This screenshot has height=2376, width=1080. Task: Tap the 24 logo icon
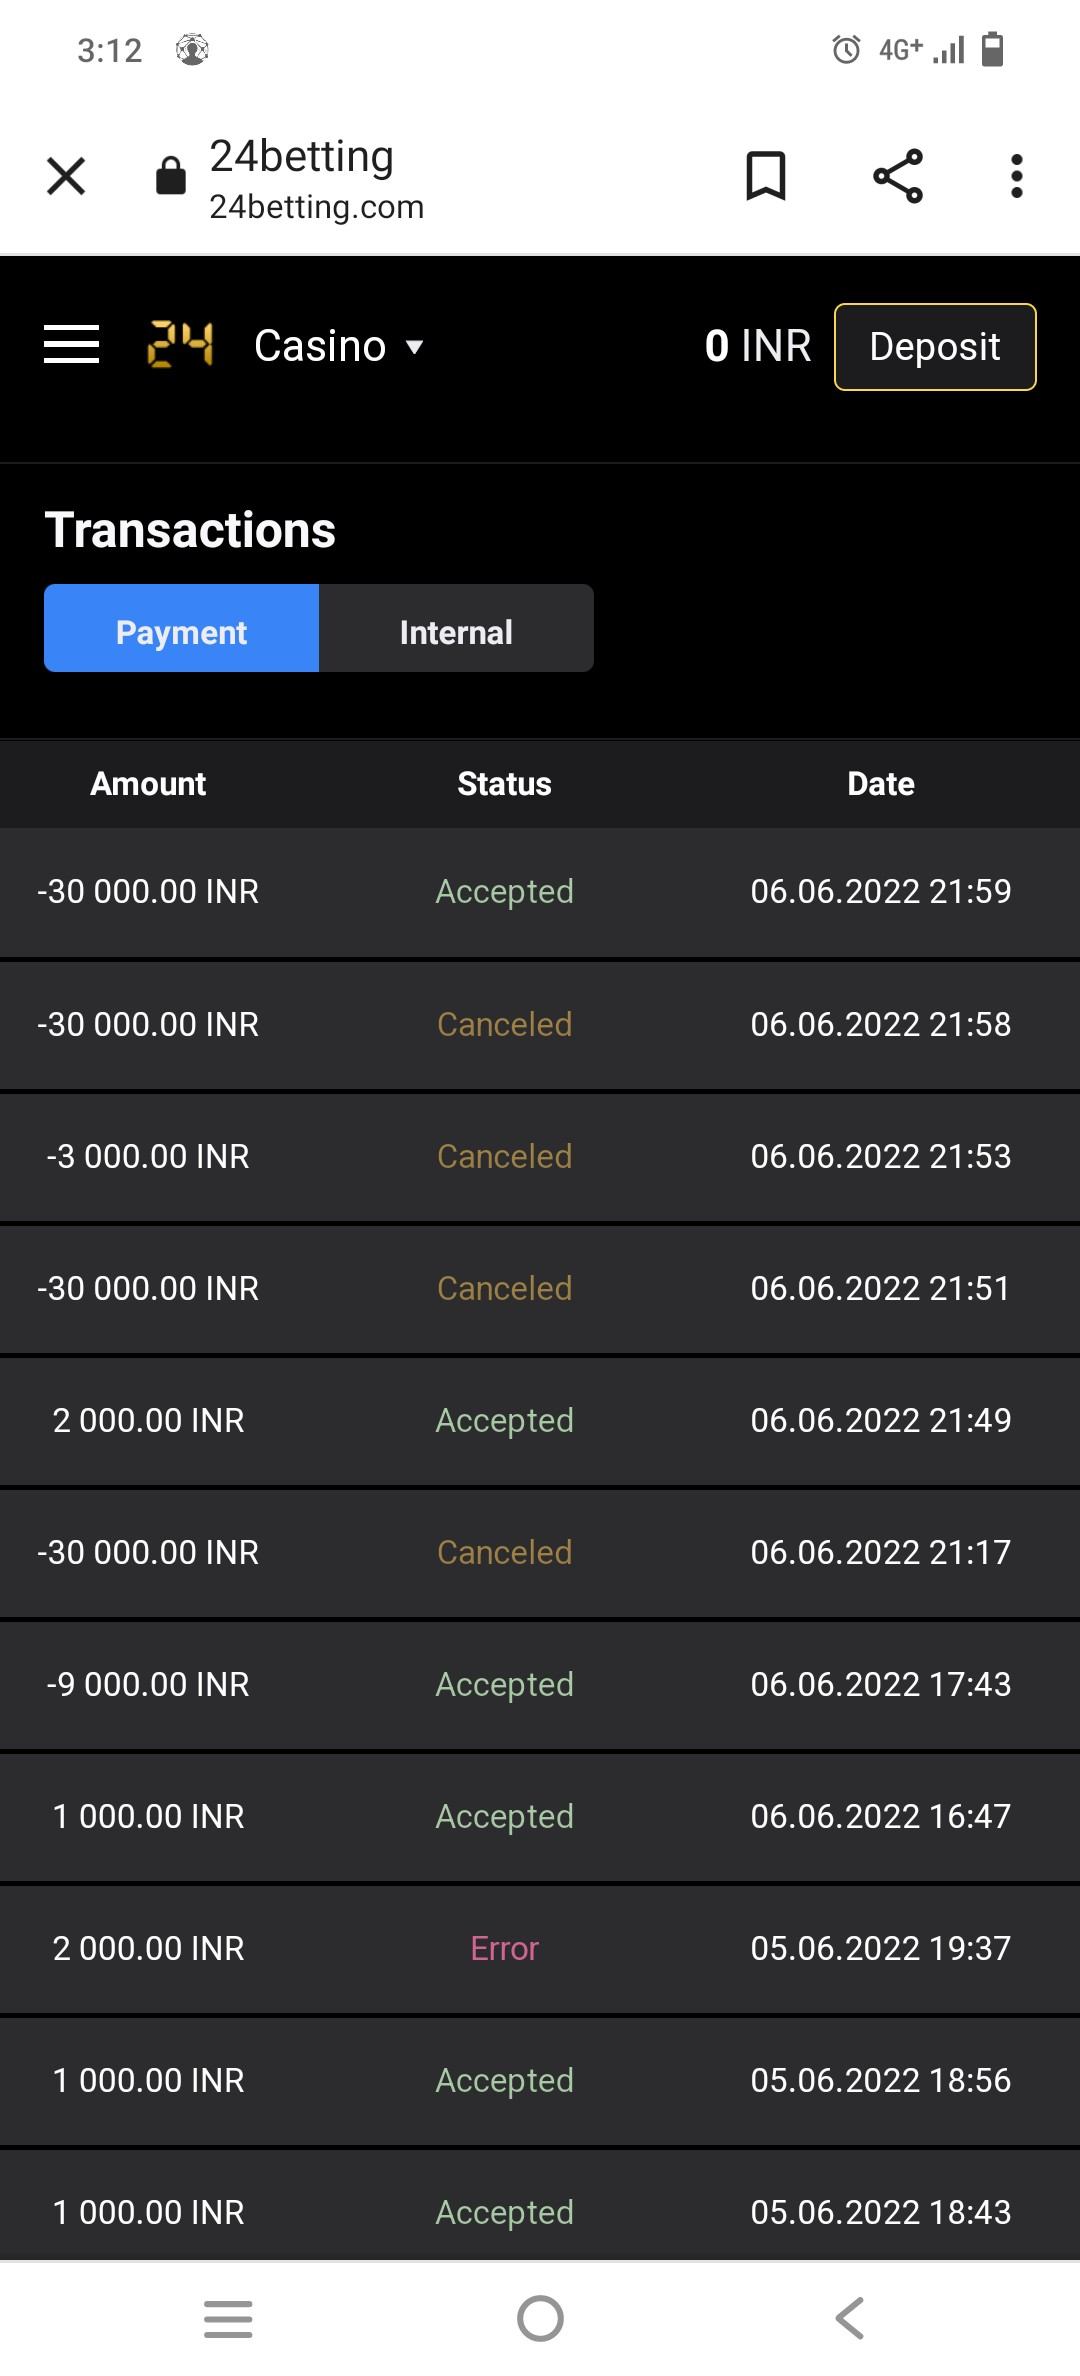tap(181, 345)
